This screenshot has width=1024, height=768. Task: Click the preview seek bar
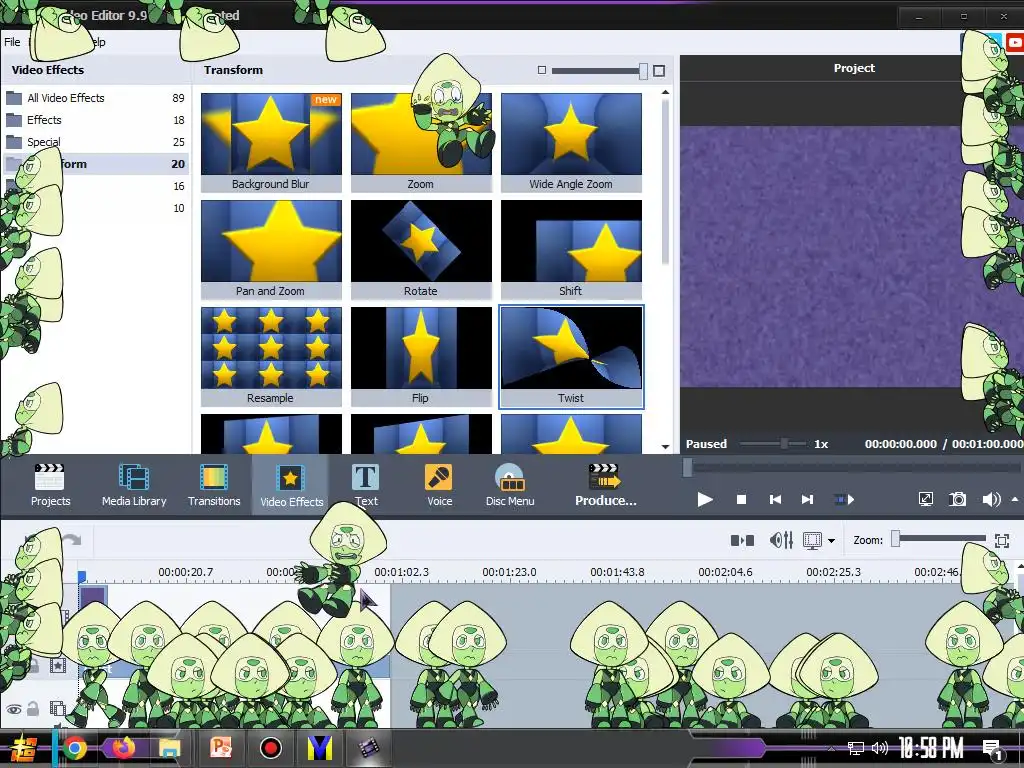point(852,468)
